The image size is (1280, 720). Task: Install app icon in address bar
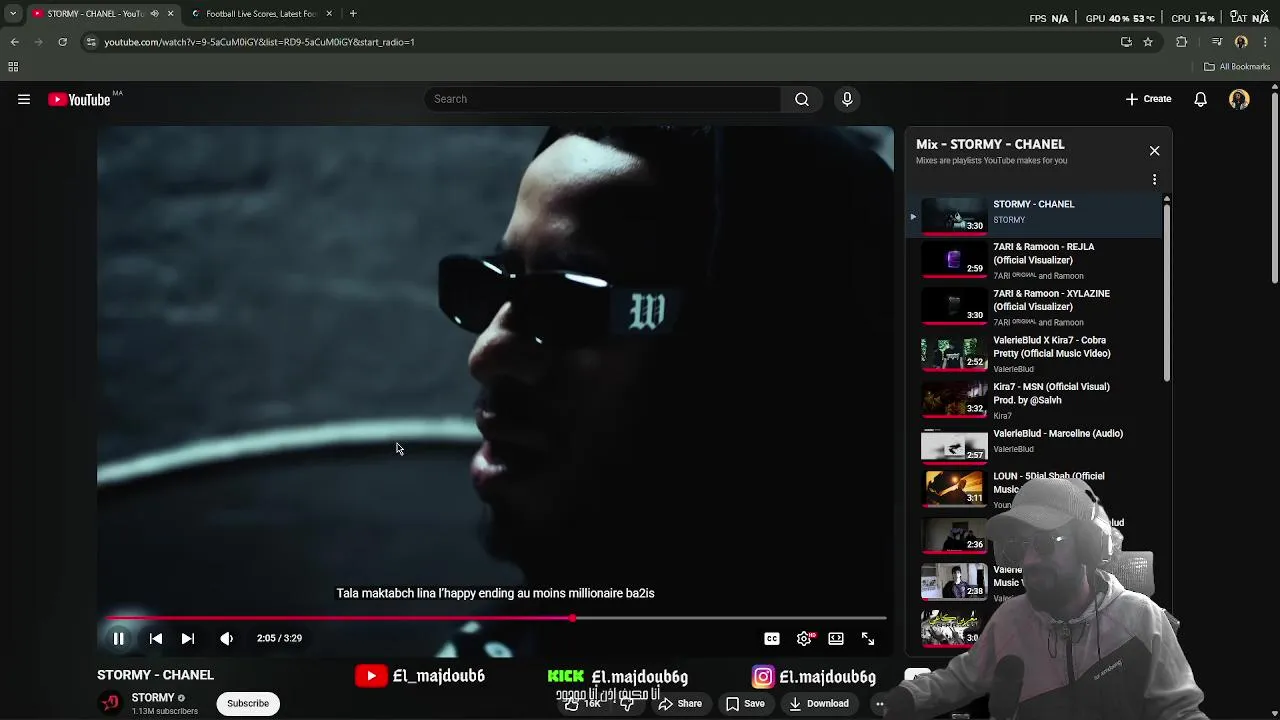coord(1126,42)
